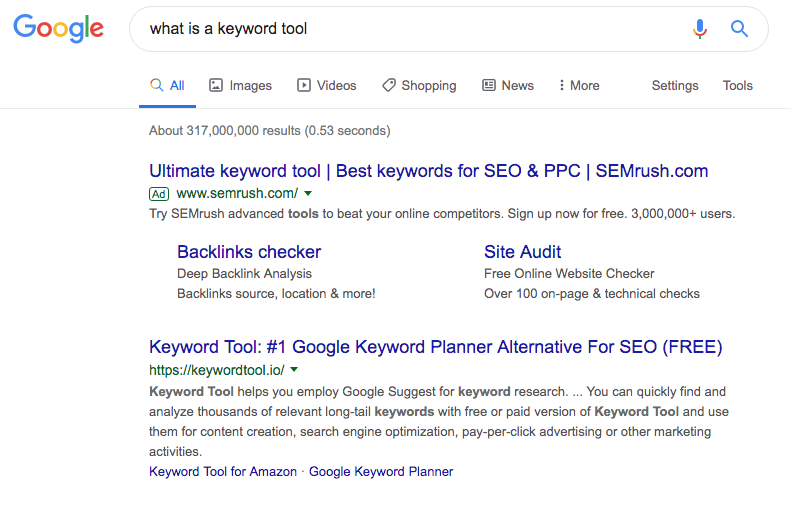Open the Backlinks checker sitelink
Screen dimensions: 791x505
(249, 252)
